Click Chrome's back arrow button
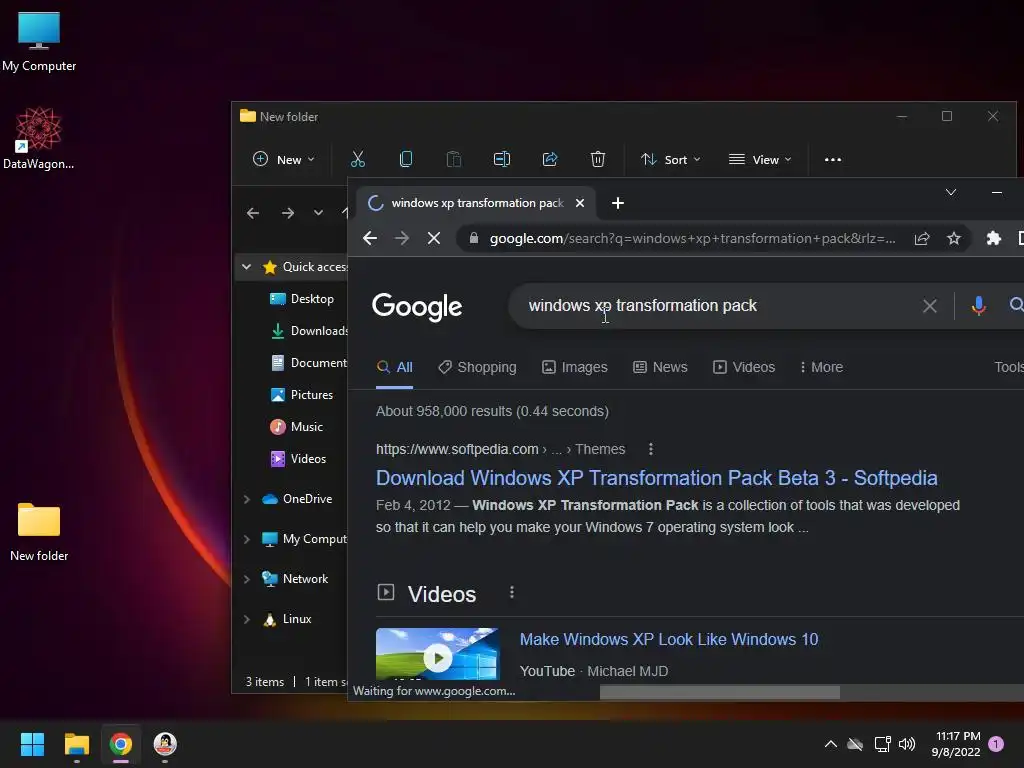This screenshot has width=1024, height=768. tap(370, 238)
